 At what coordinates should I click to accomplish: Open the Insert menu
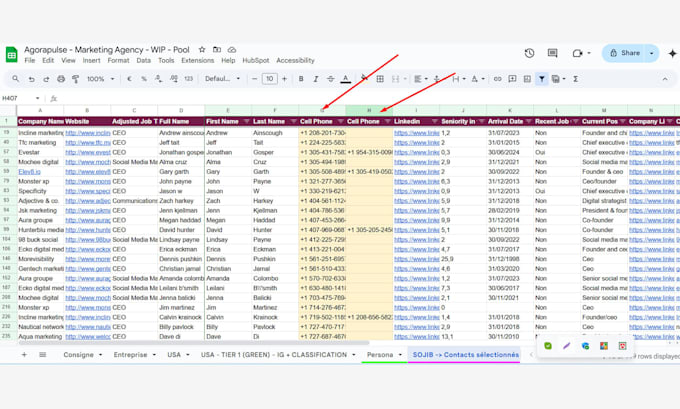tap(91, 61)
